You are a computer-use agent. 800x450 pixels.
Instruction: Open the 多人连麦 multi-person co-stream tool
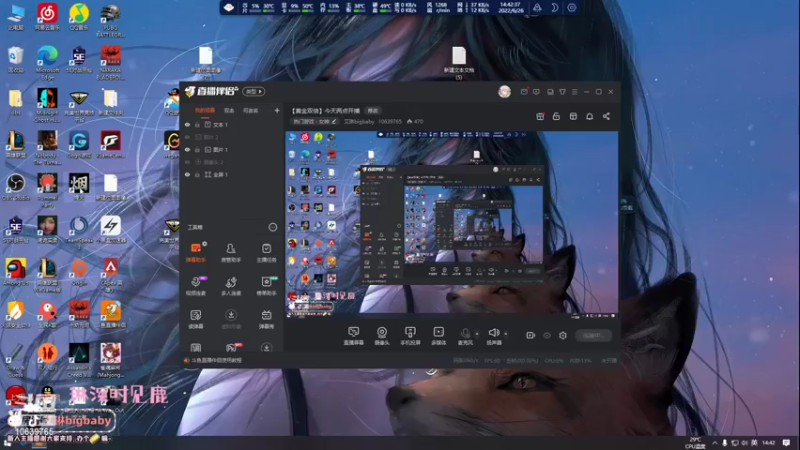pos(231,286)
